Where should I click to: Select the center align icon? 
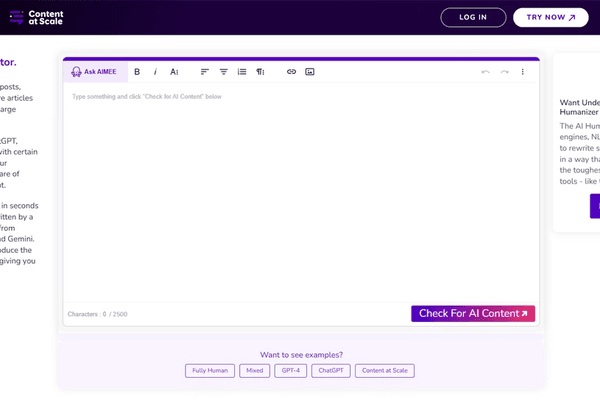(x=223, y=72)
